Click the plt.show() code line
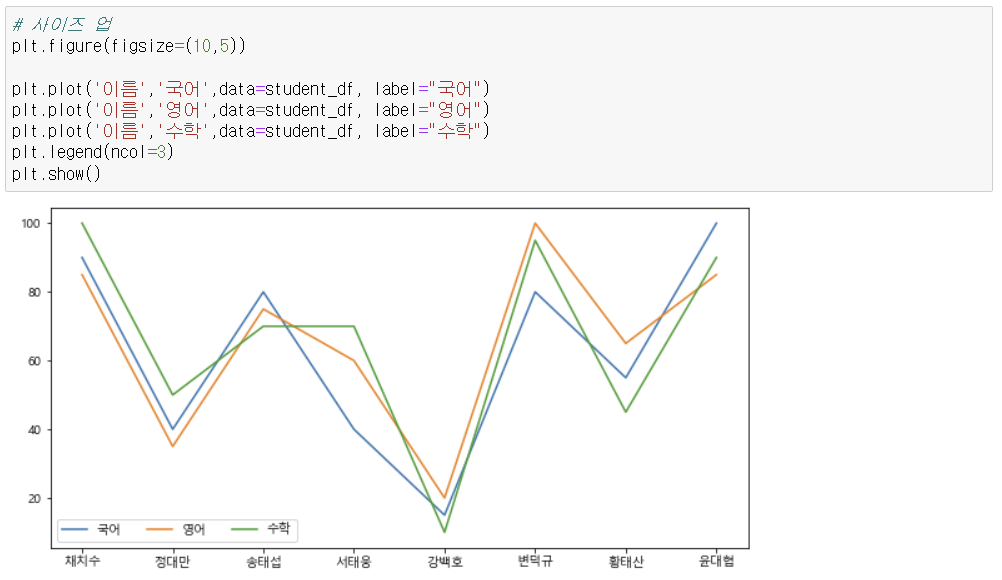 56,174
